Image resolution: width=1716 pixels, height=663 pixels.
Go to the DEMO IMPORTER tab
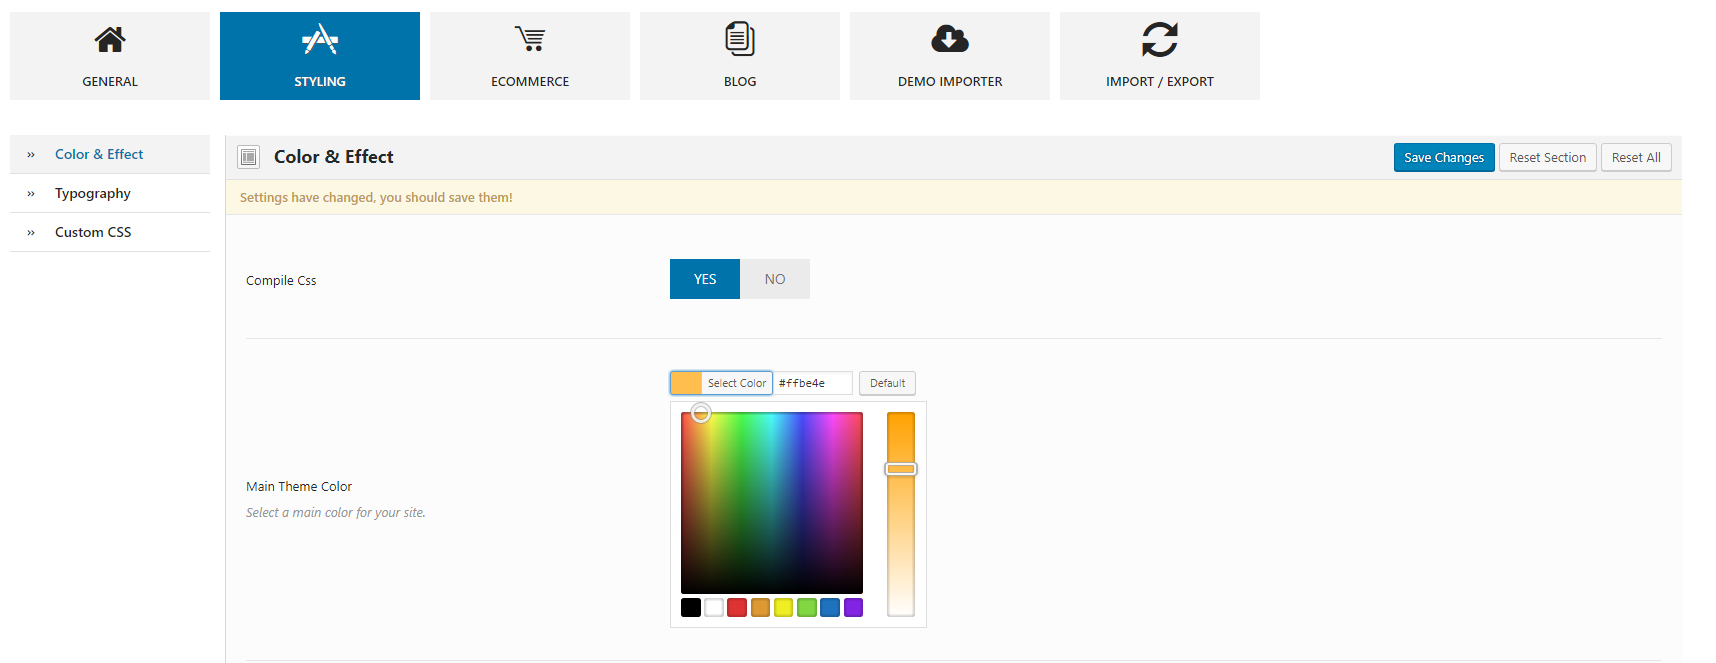(x=950, y=56)
